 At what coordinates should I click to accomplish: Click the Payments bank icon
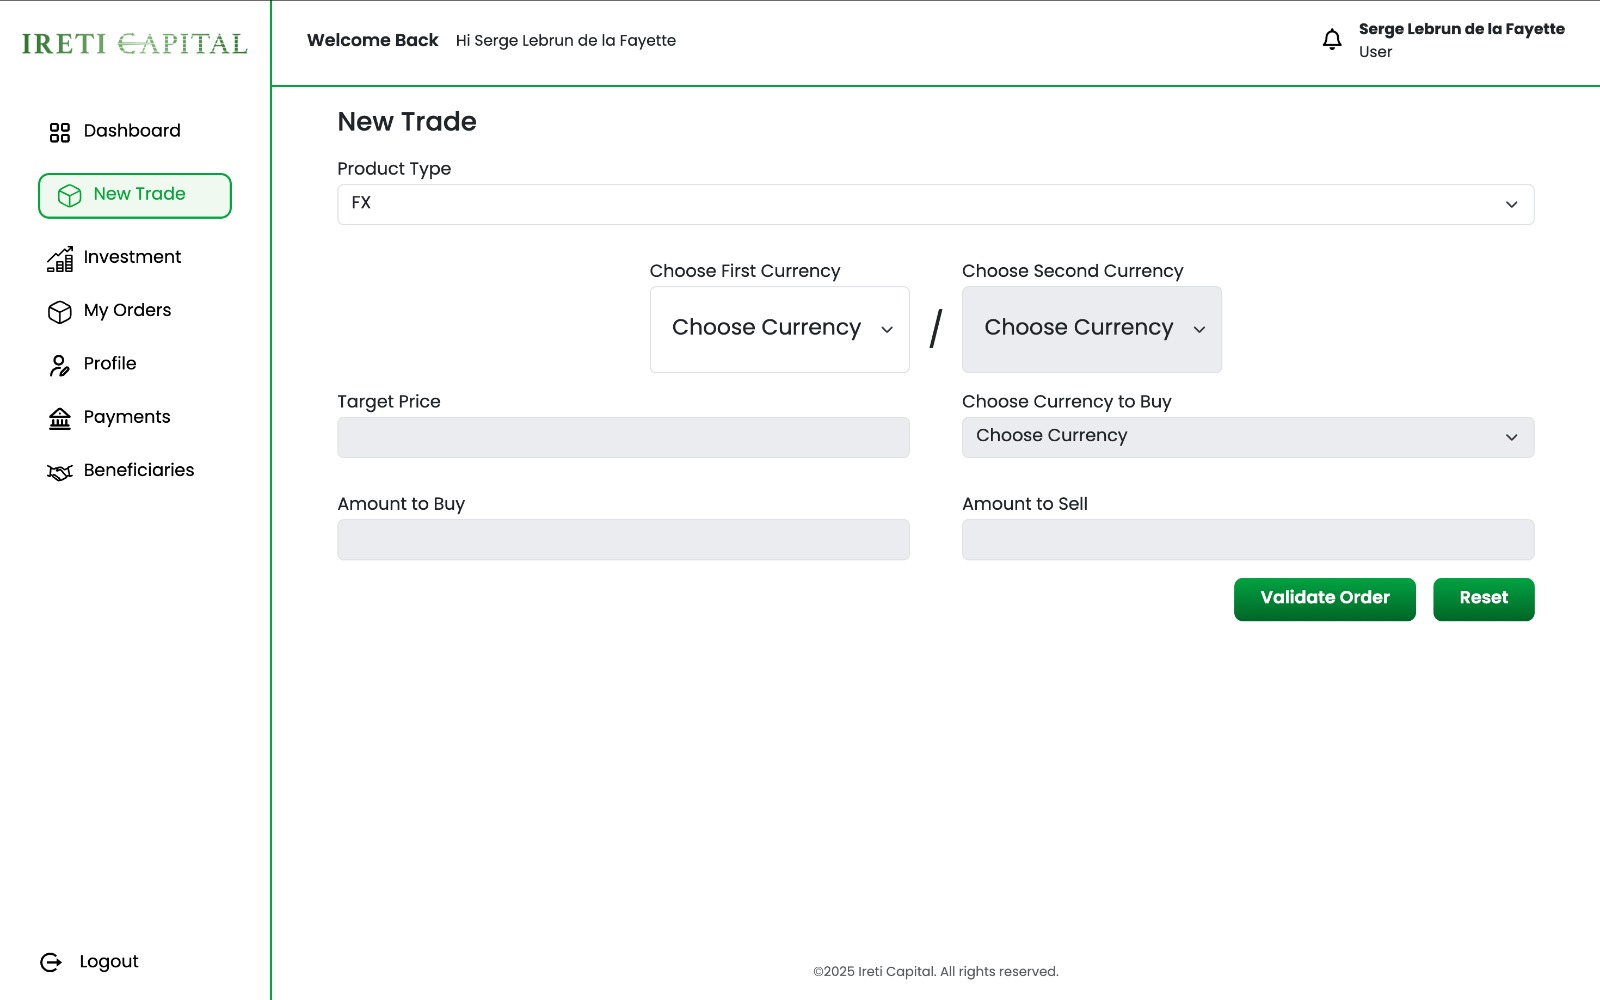click(60, 418)
